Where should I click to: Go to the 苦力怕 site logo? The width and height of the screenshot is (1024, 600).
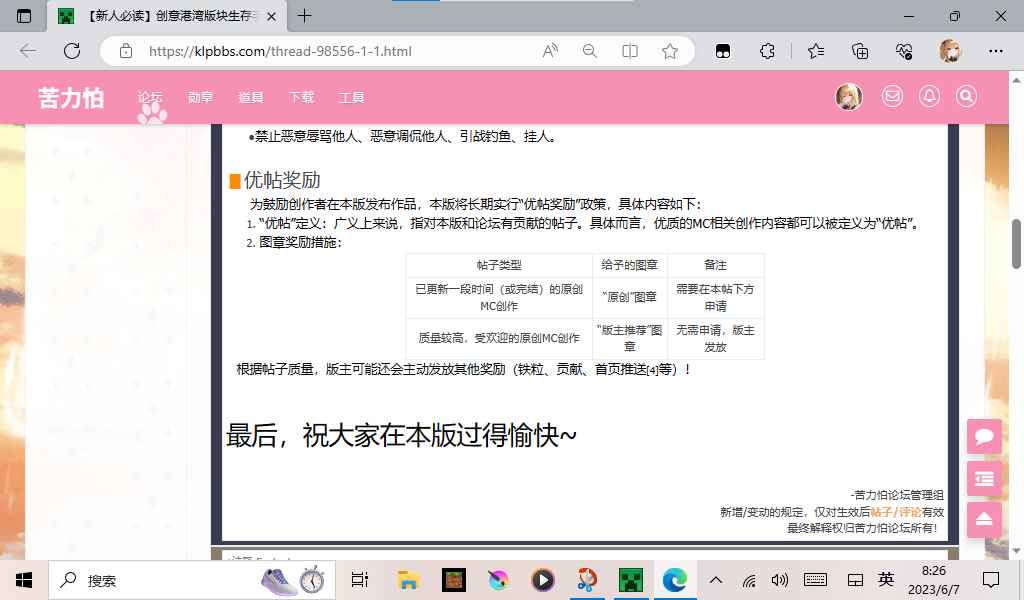click(71, 97)
